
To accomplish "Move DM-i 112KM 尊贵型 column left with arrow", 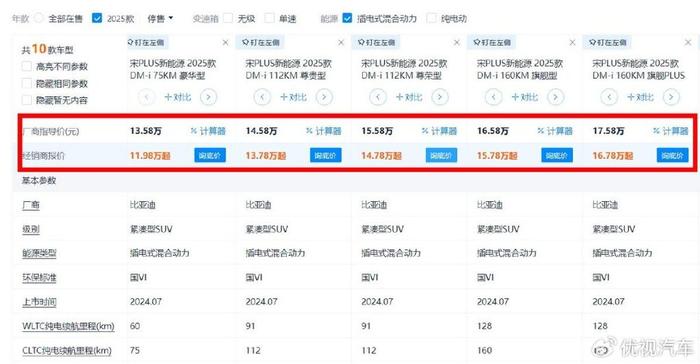I will tap(262, 97).
